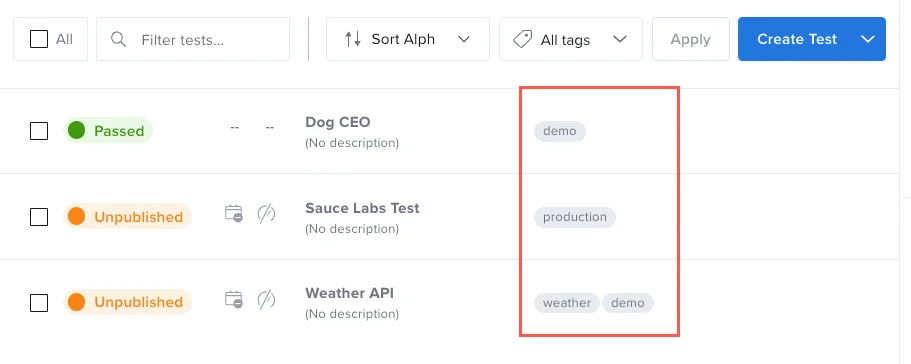Screen dimensions: 911x364
Task: Click the disabled monitor icon on Weather API row
Action: 267,299
